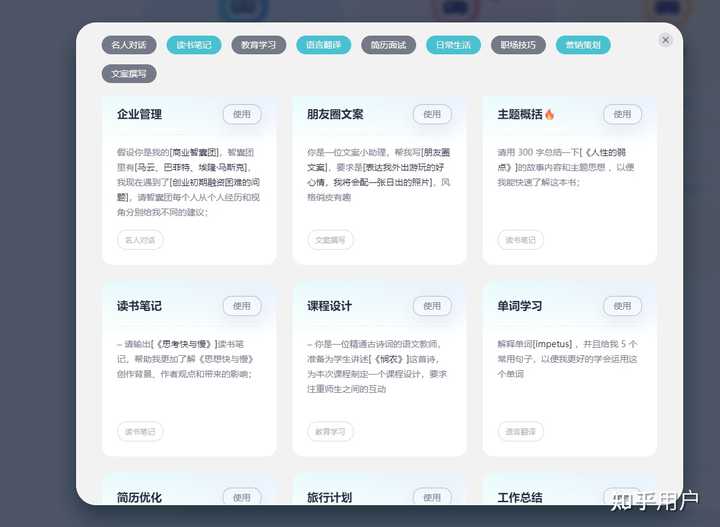Click 名人对话 tag inside 企业管理 card
Viewport: 720px width, 527px height.
tap(140, 240)
